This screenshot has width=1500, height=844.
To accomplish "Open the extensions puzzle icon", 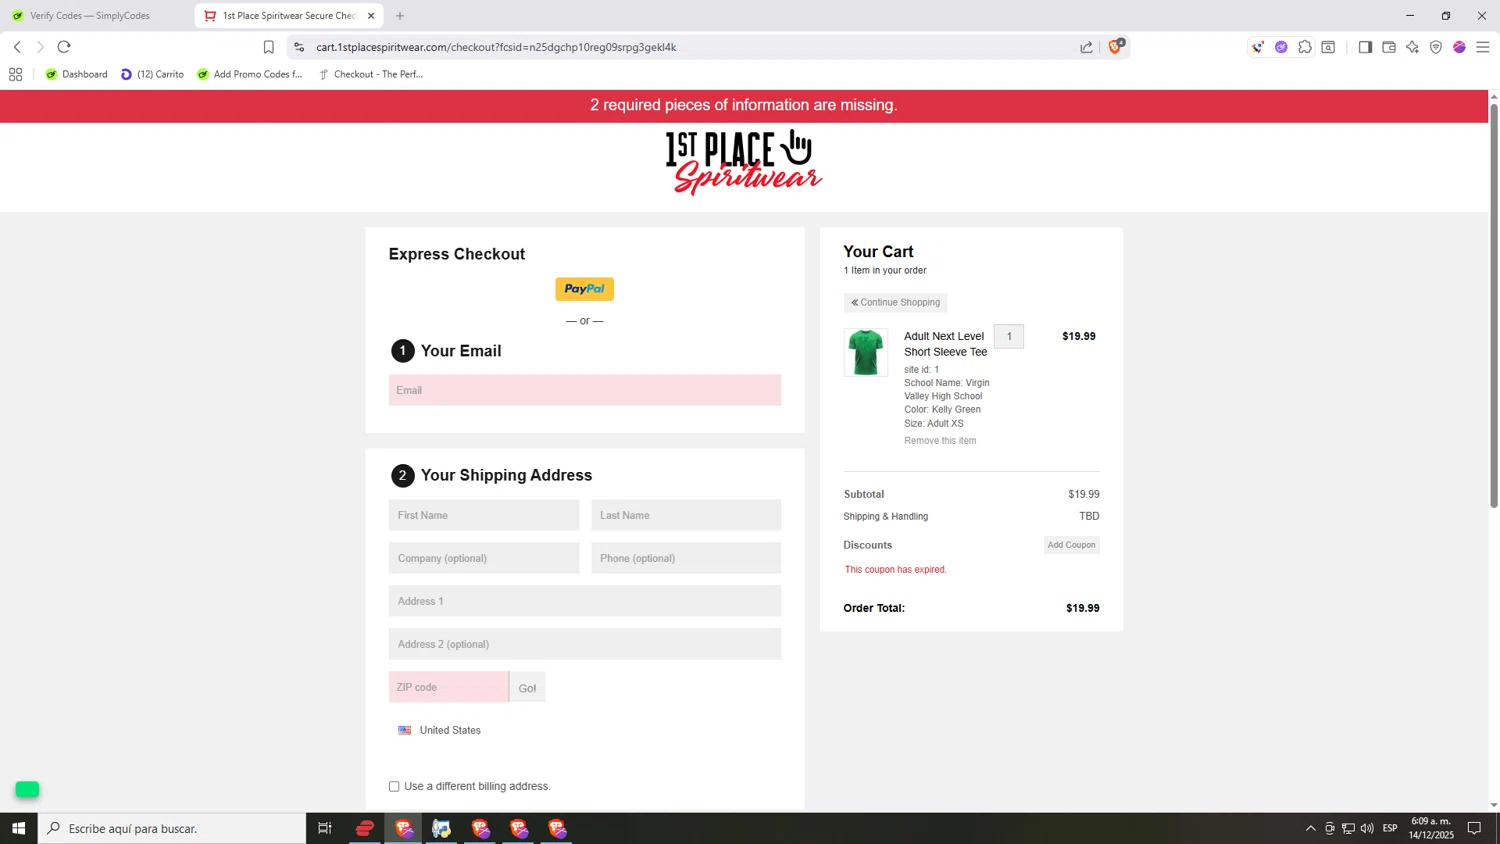I will [1305, 47].
